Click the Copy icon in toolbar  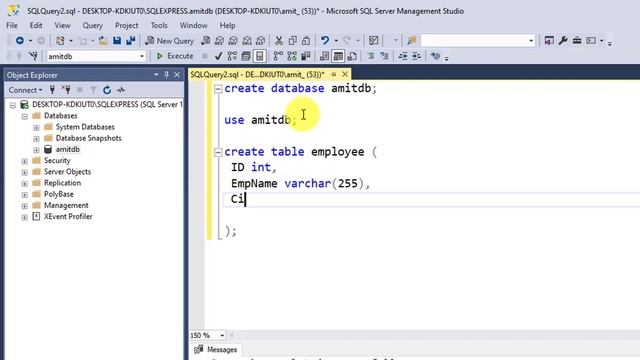[x=293, y=40]
